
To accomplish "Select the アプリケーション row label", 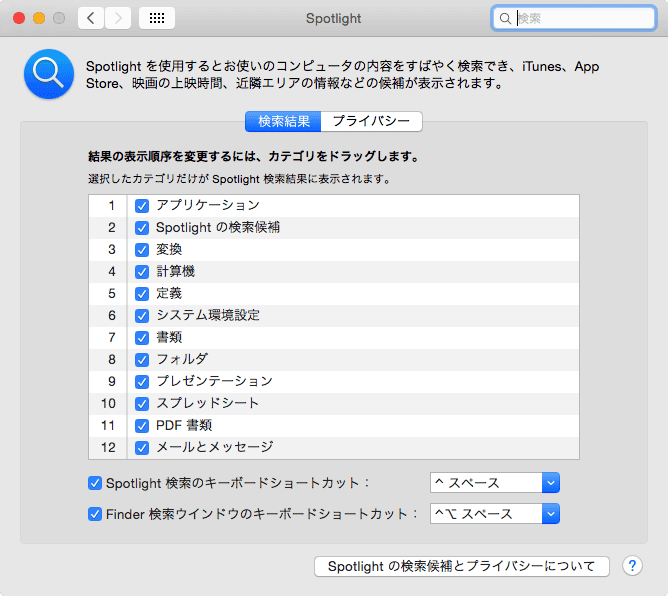I will 208,205.
